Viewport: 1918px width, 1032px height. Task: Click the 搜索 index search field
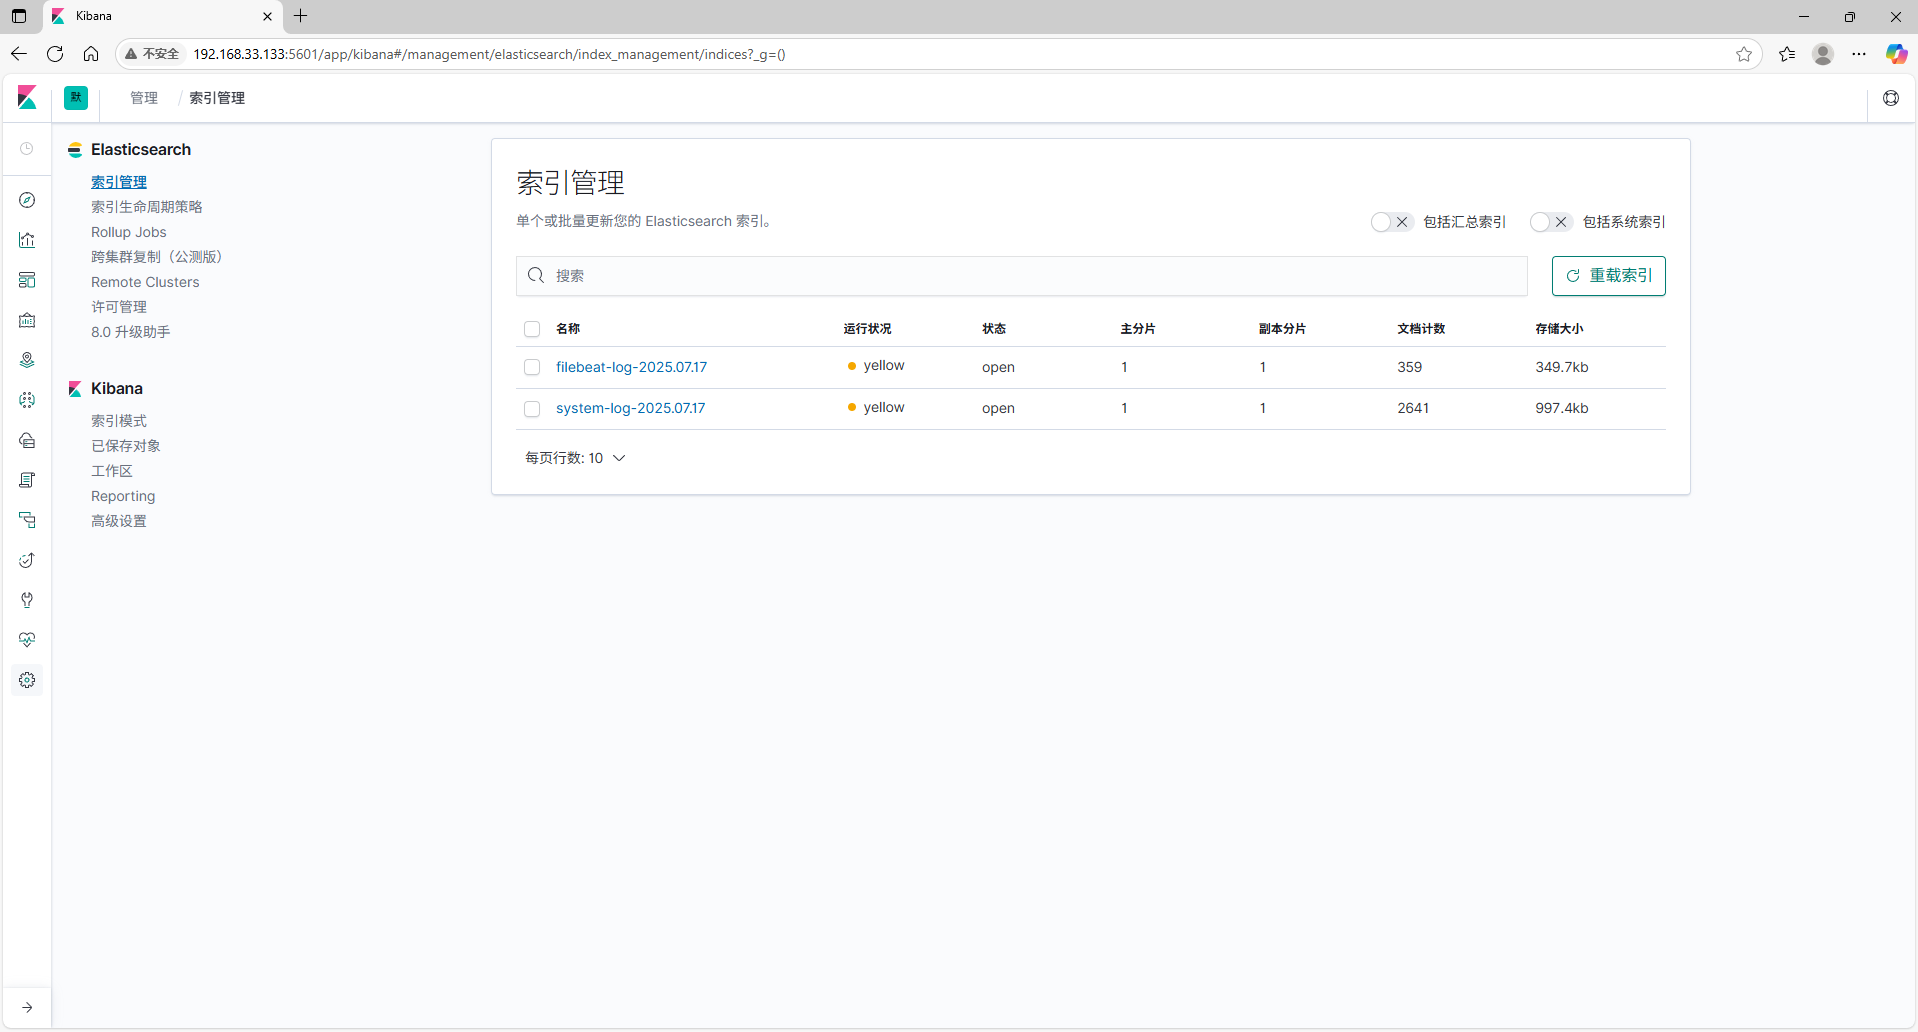point(1021,276)
